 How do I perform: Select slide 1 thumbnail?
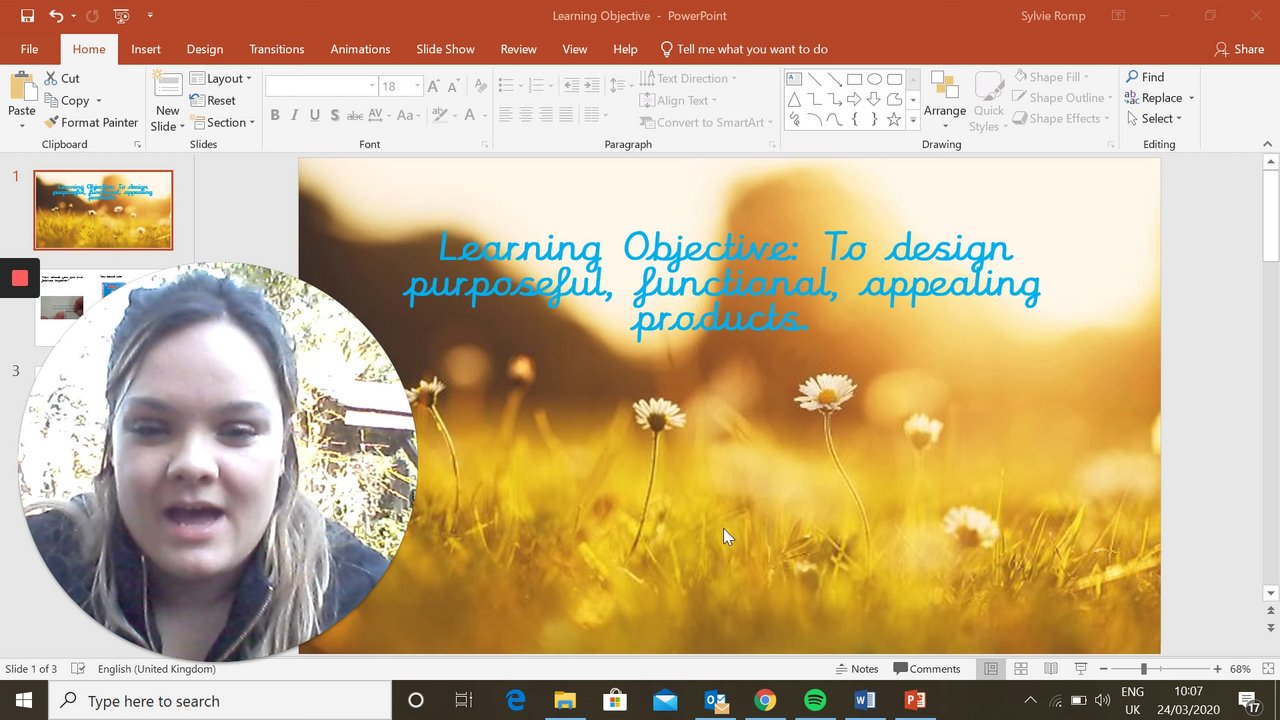coord(103,210)
